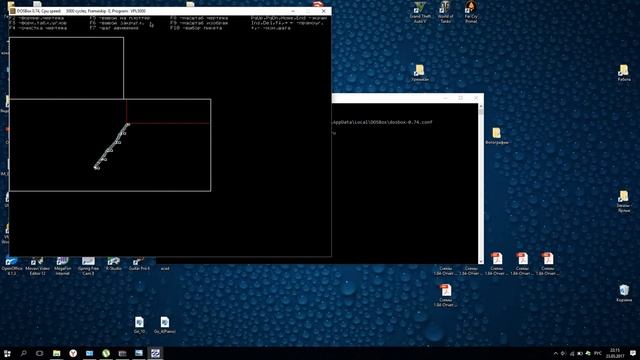The image size is (640, 360).
Task: Launch iSpring Free Cam 8 shortcut
Action: click(x=88, y=266)
